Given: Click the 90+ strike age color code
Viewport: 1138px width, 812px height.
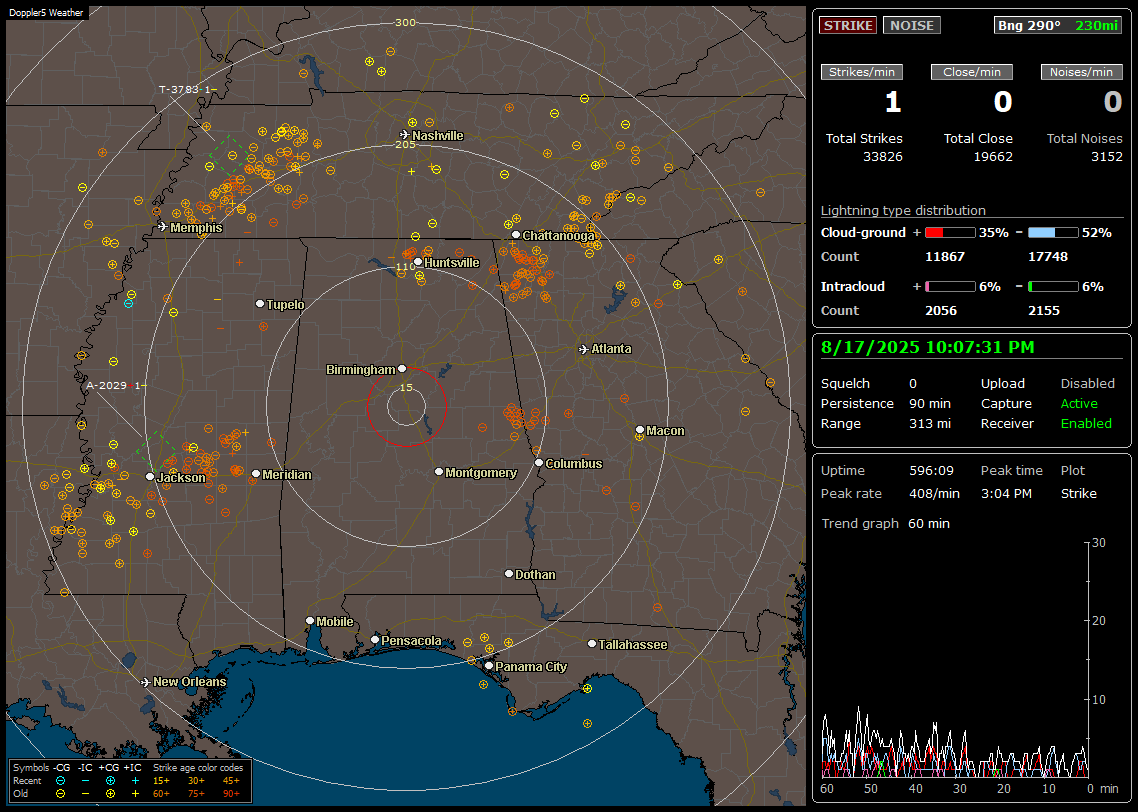Looking at the screenshot, I should (231, 794).
